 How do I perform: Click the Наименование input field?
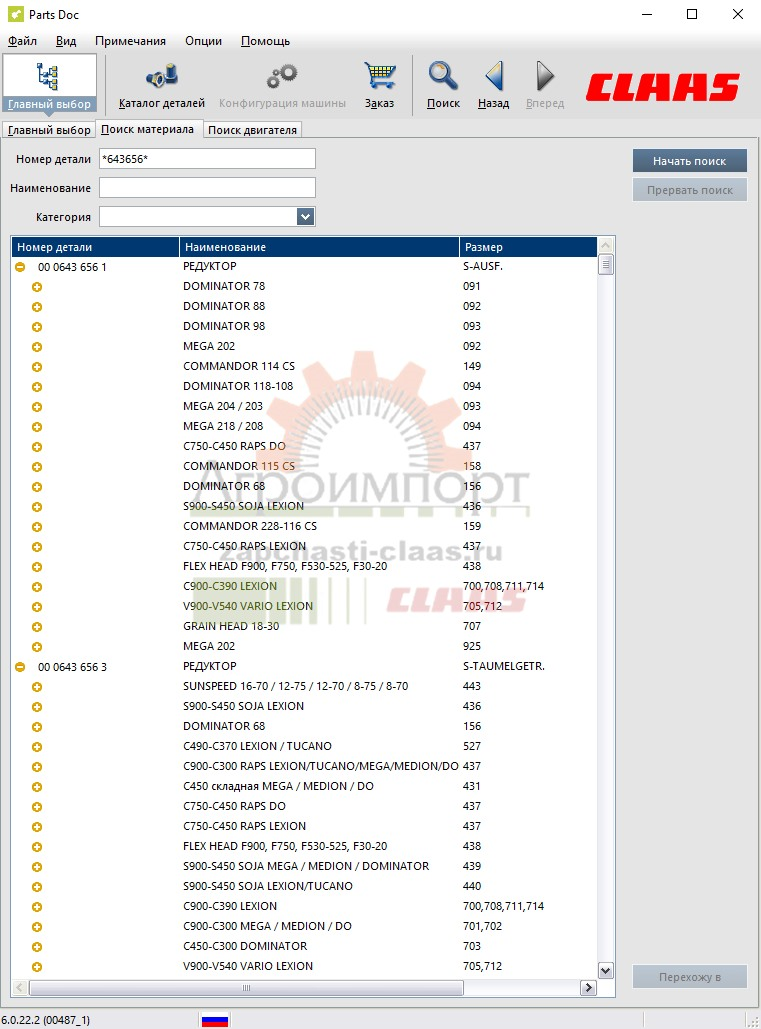(207, 188)
